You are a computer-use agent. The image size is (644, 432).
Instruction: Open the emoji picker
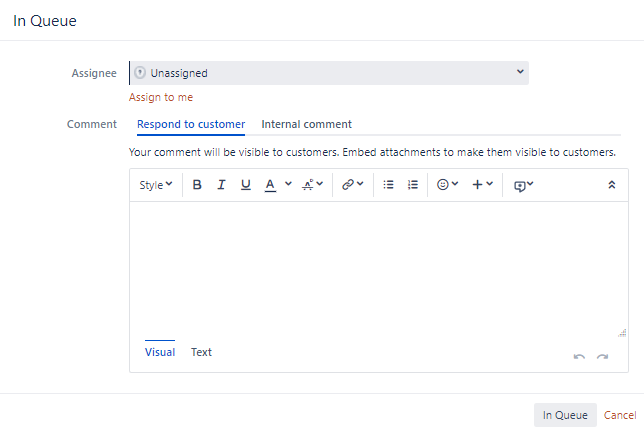pyautogui.click(x=447, y=185)
